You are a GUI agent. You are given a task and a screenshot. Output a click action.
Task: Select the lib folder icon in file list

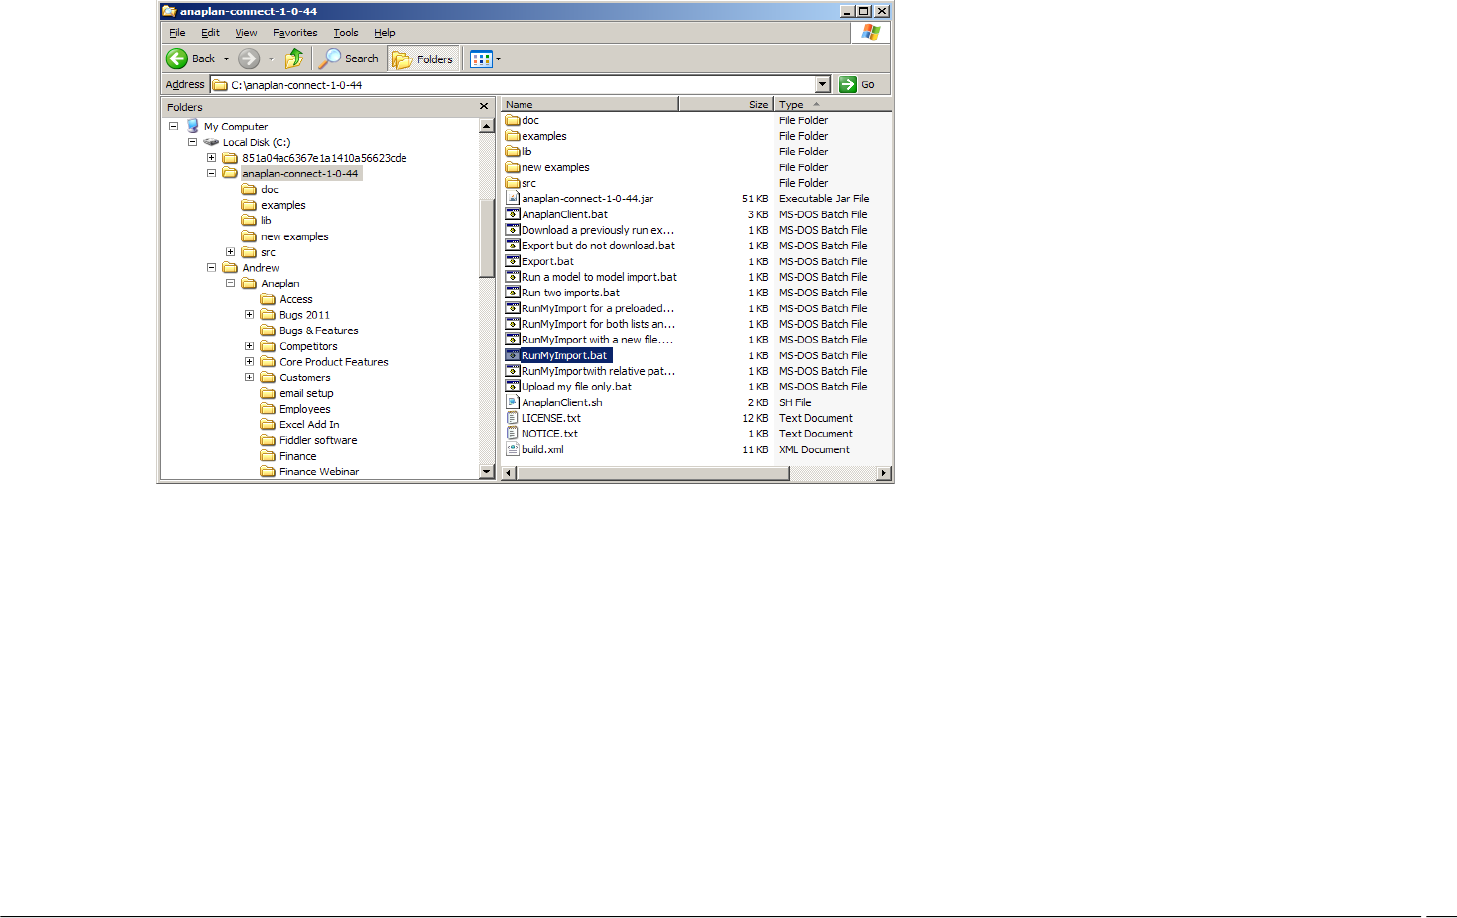(513, 152)
